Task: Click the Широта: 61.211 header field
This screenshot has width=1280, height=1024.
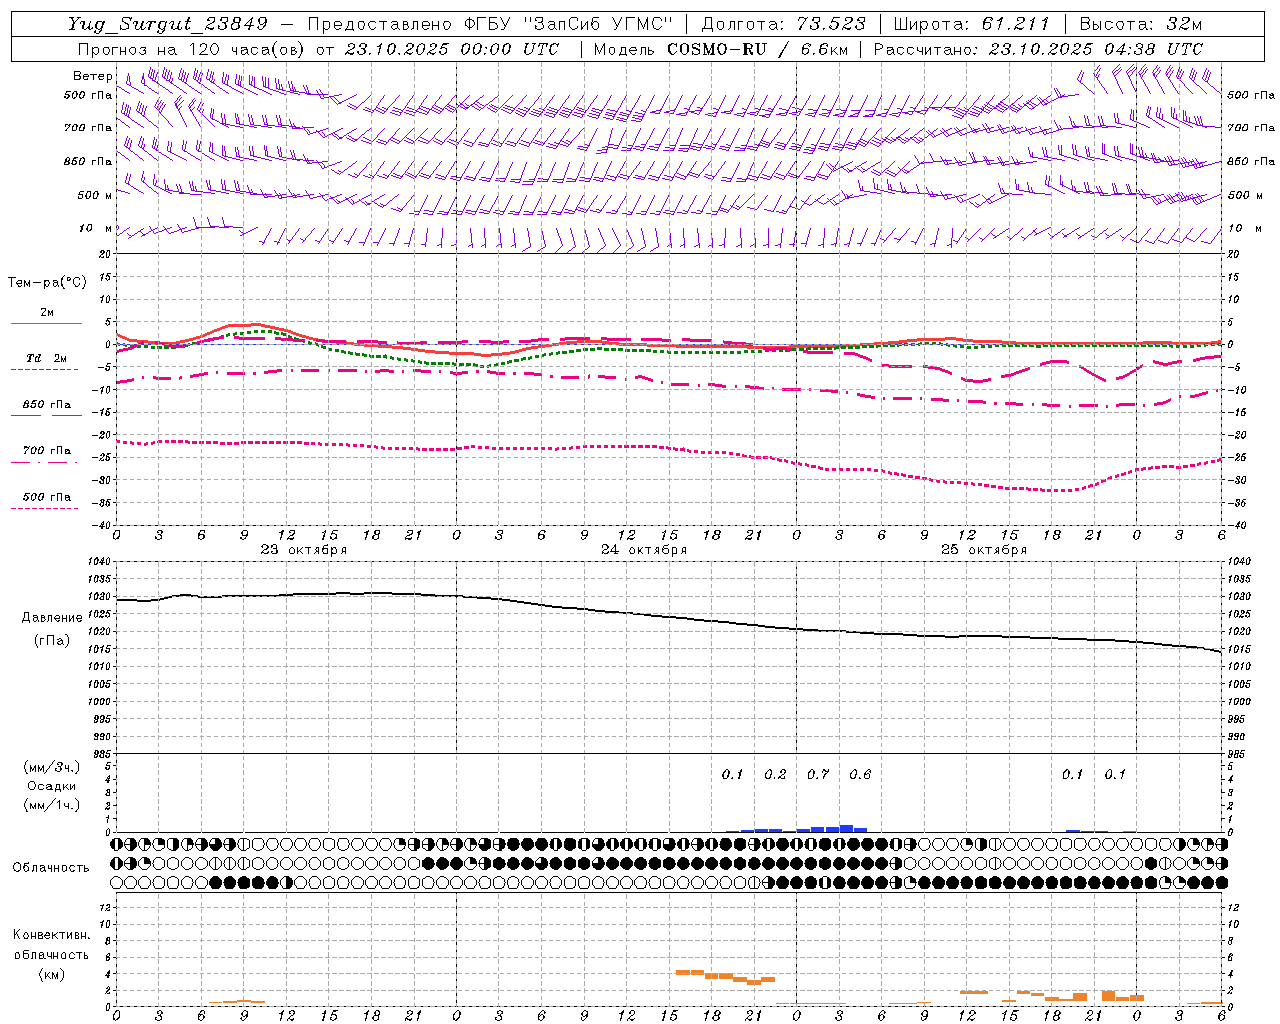Action: [972, 24]
